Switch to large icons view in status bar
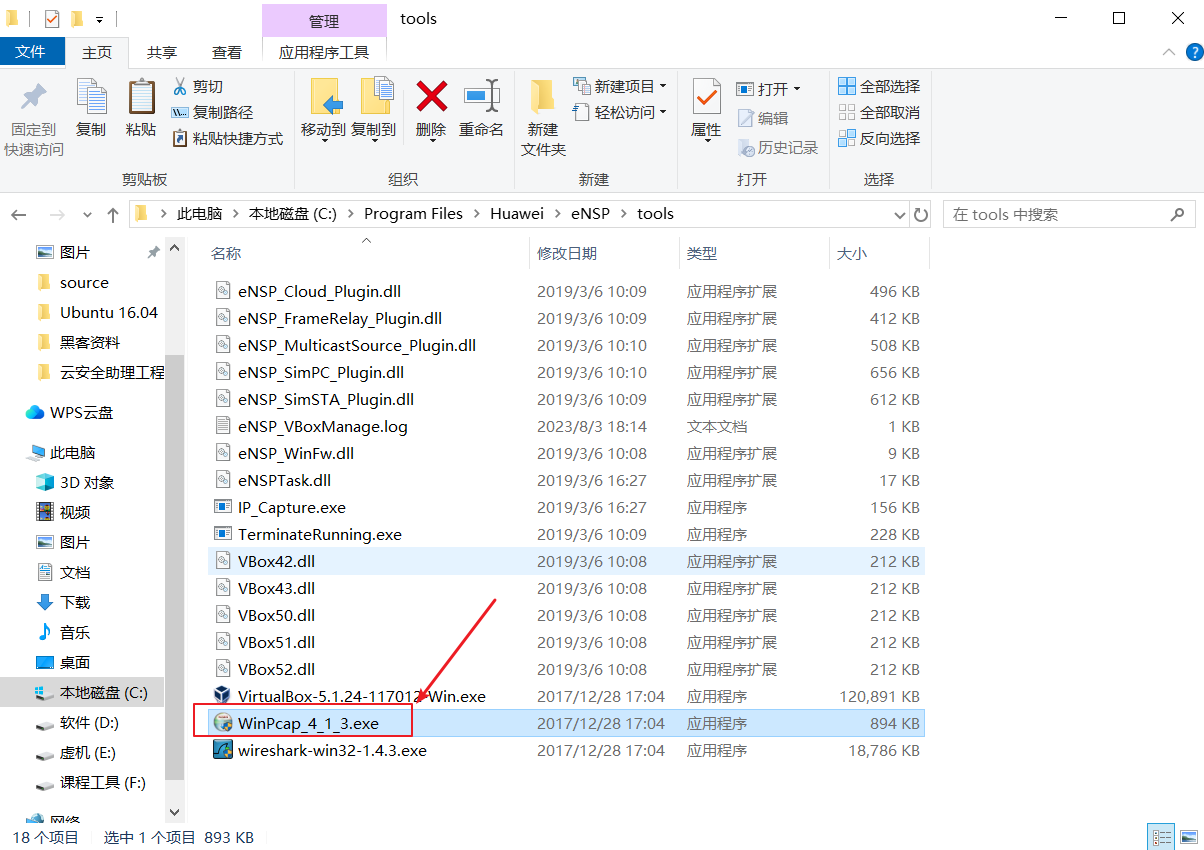This screenshot has width=1204, height=850. tap(1187, 838)
